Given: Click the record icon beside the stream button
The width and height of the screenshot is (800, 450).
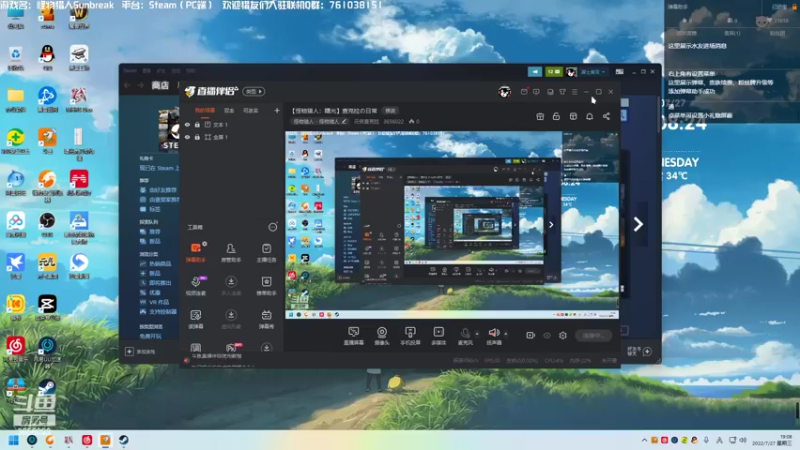Looking at the screenshot, I should point(531,335).
